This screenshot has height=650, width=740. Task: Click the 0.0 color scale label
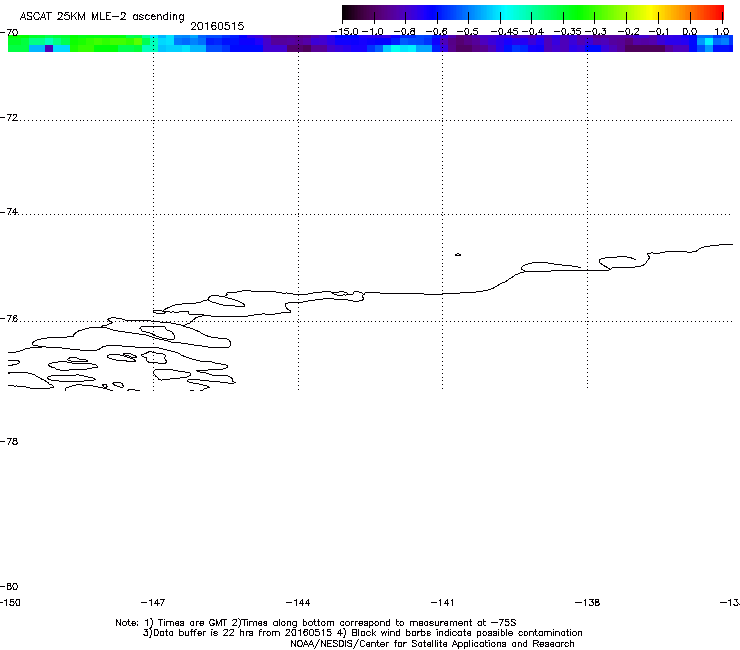[690, 32]
